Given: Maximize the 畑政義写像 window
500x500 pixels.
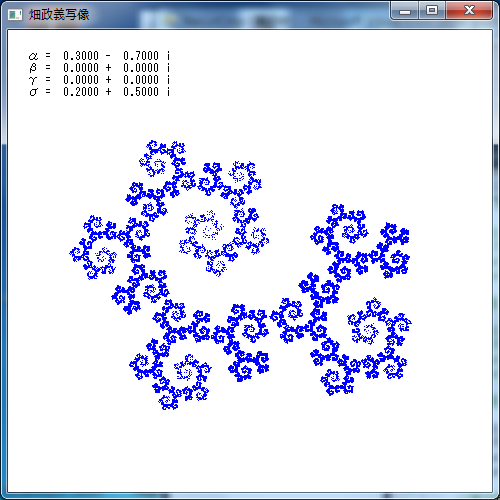Looking at the screenshot, I should 432,11.
